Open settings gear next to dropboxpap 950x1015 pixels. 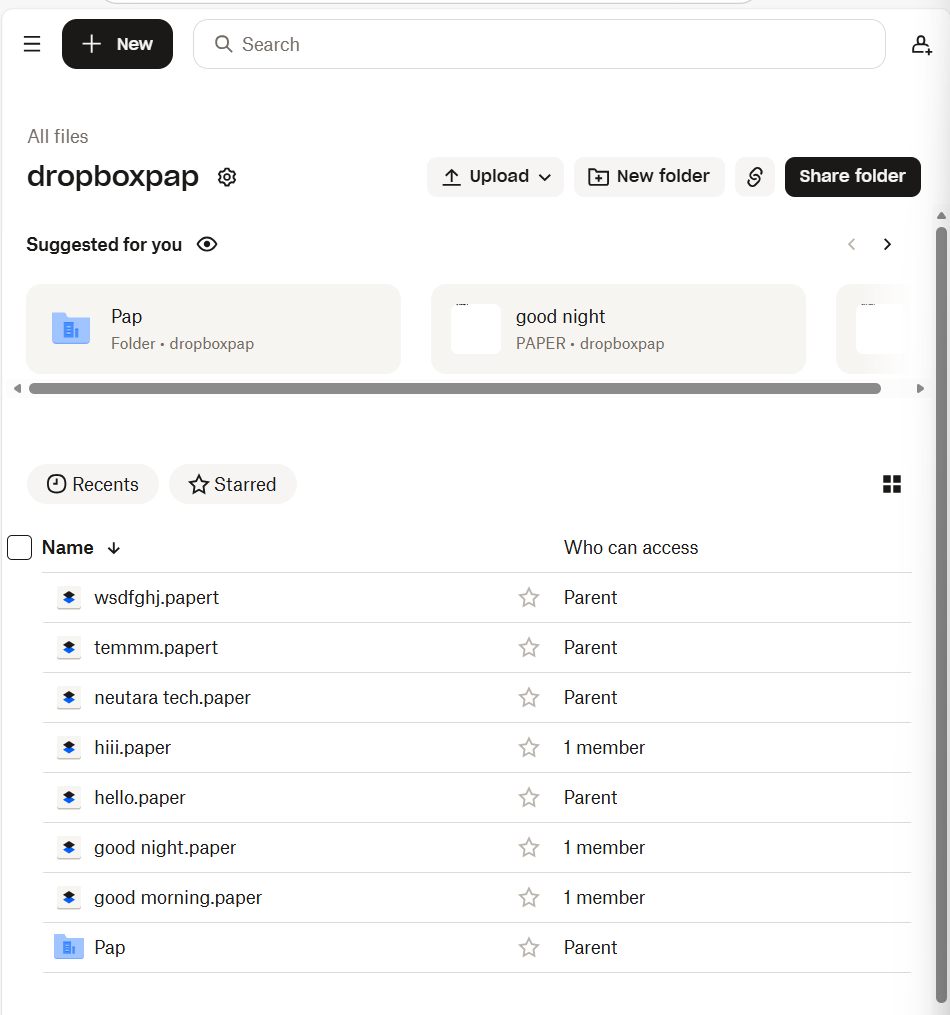227,177
